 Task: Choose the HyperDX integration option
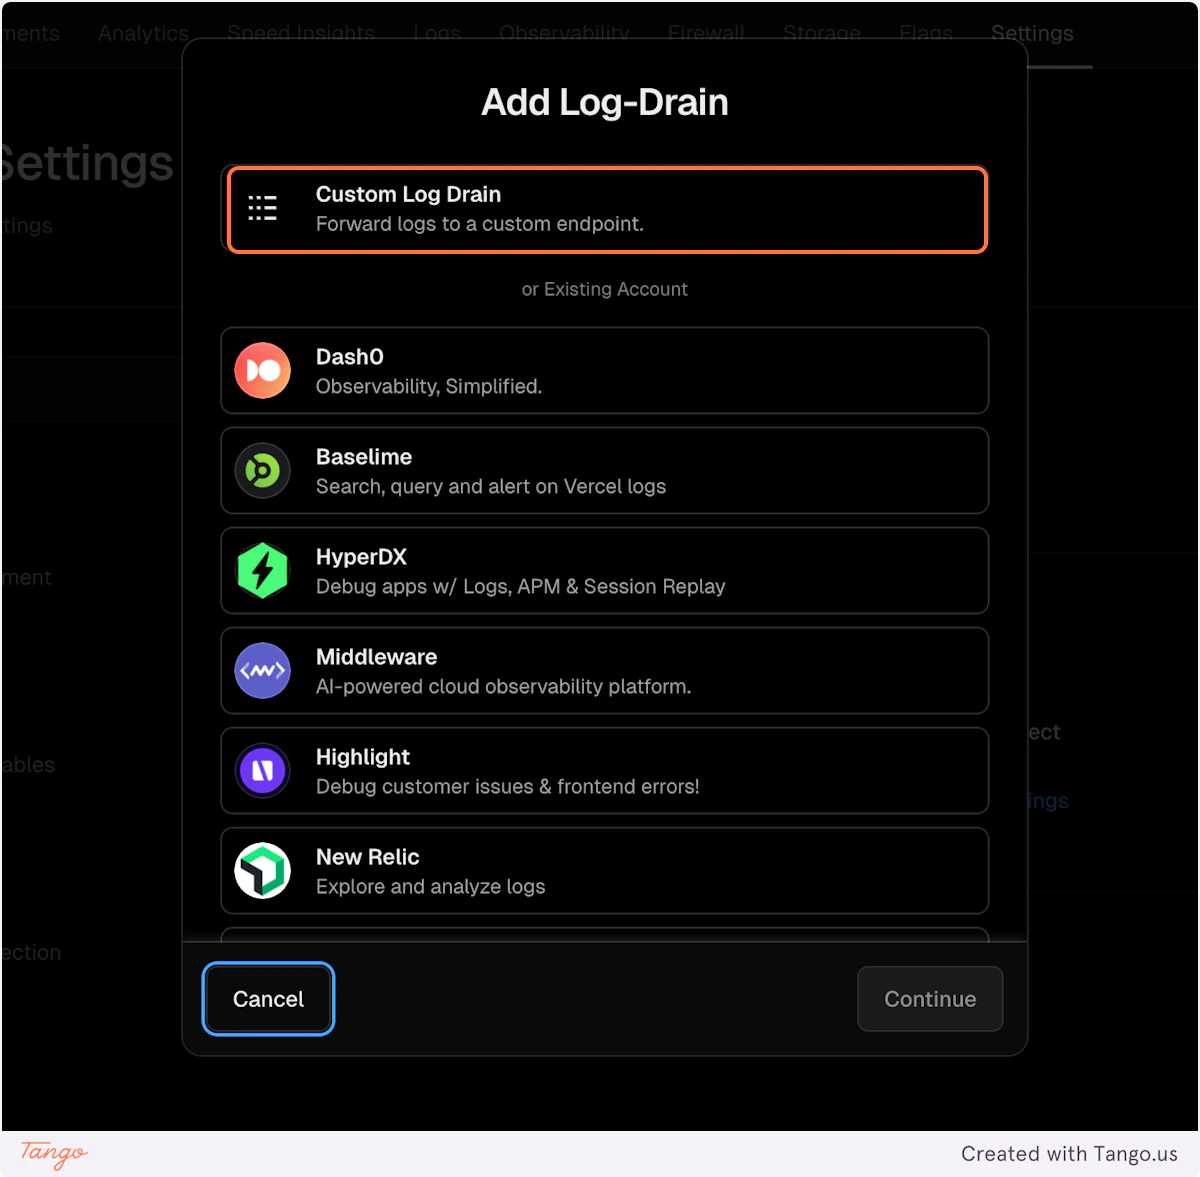(x=604, y=570)
